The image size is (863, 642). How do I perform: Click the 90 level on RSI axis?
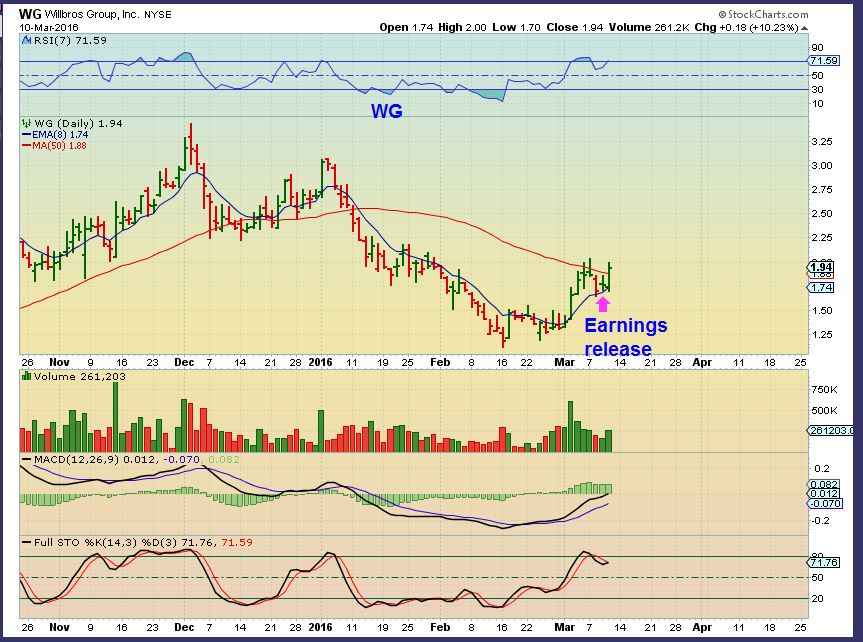tap(817, 48)
